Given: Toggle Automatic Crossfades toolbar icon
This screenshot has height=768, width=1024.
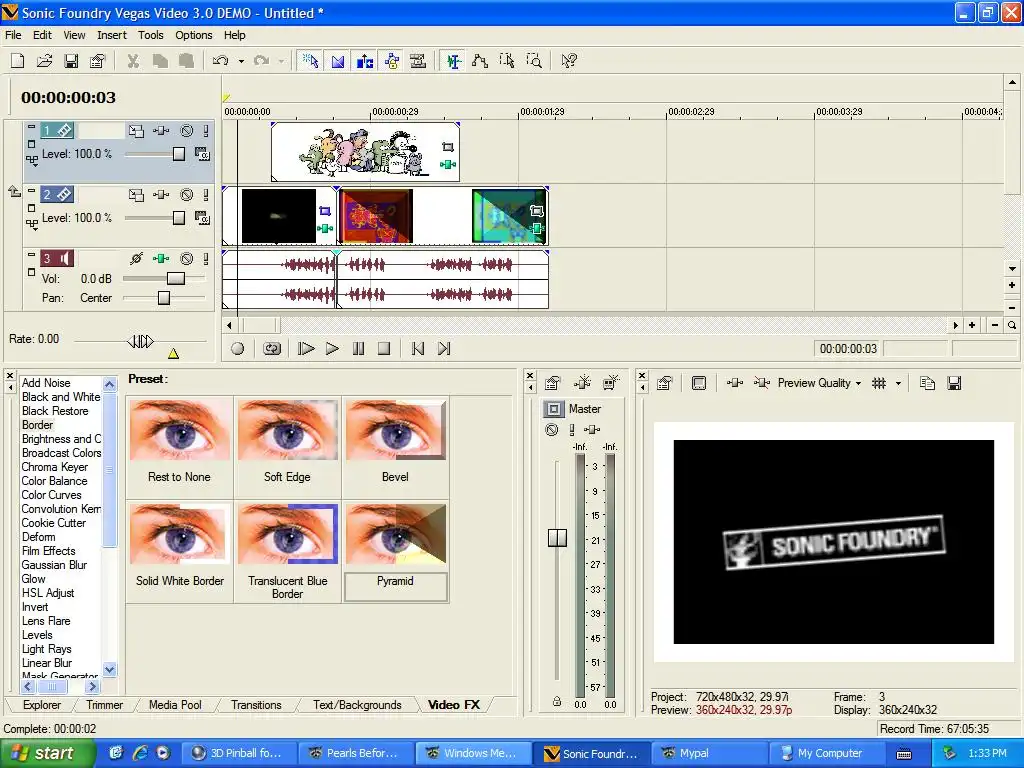Looking at the screenshot, I should 338,61.
